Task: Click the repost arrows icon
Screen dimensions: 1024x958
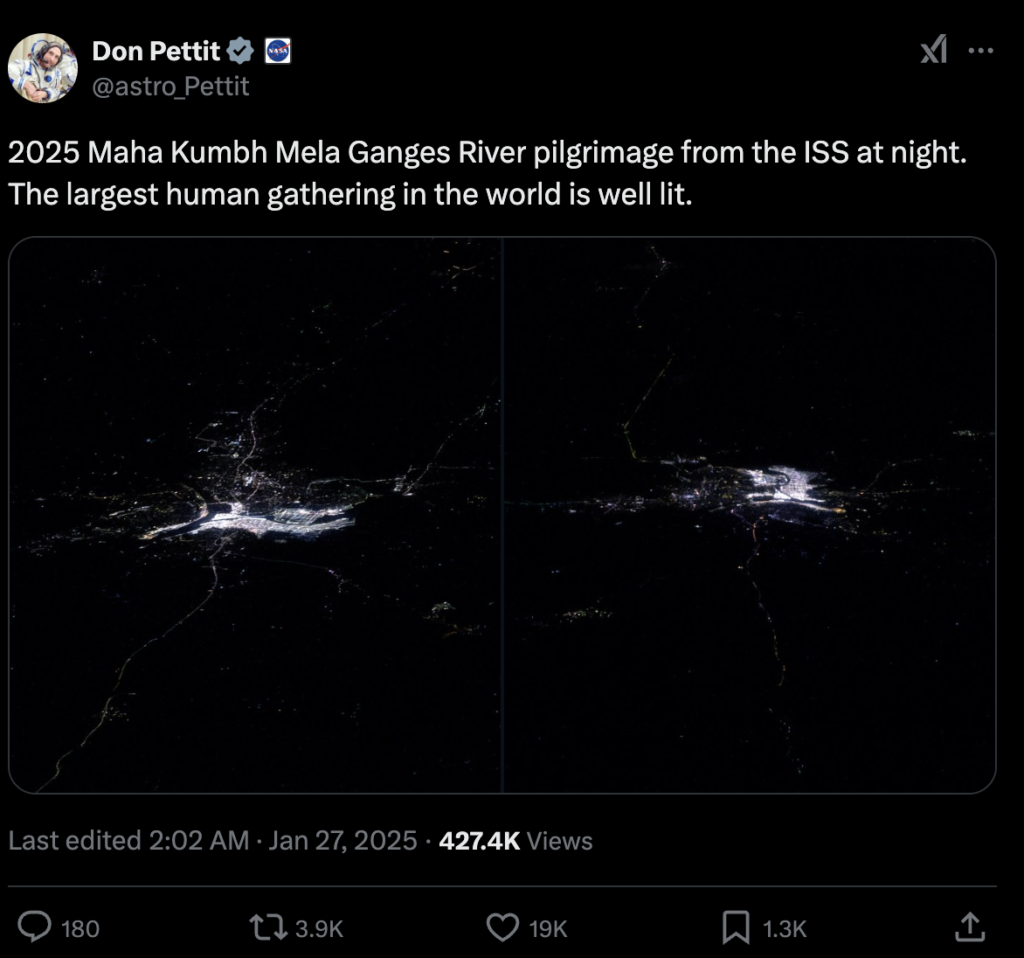Action: (x=268, y=928)
